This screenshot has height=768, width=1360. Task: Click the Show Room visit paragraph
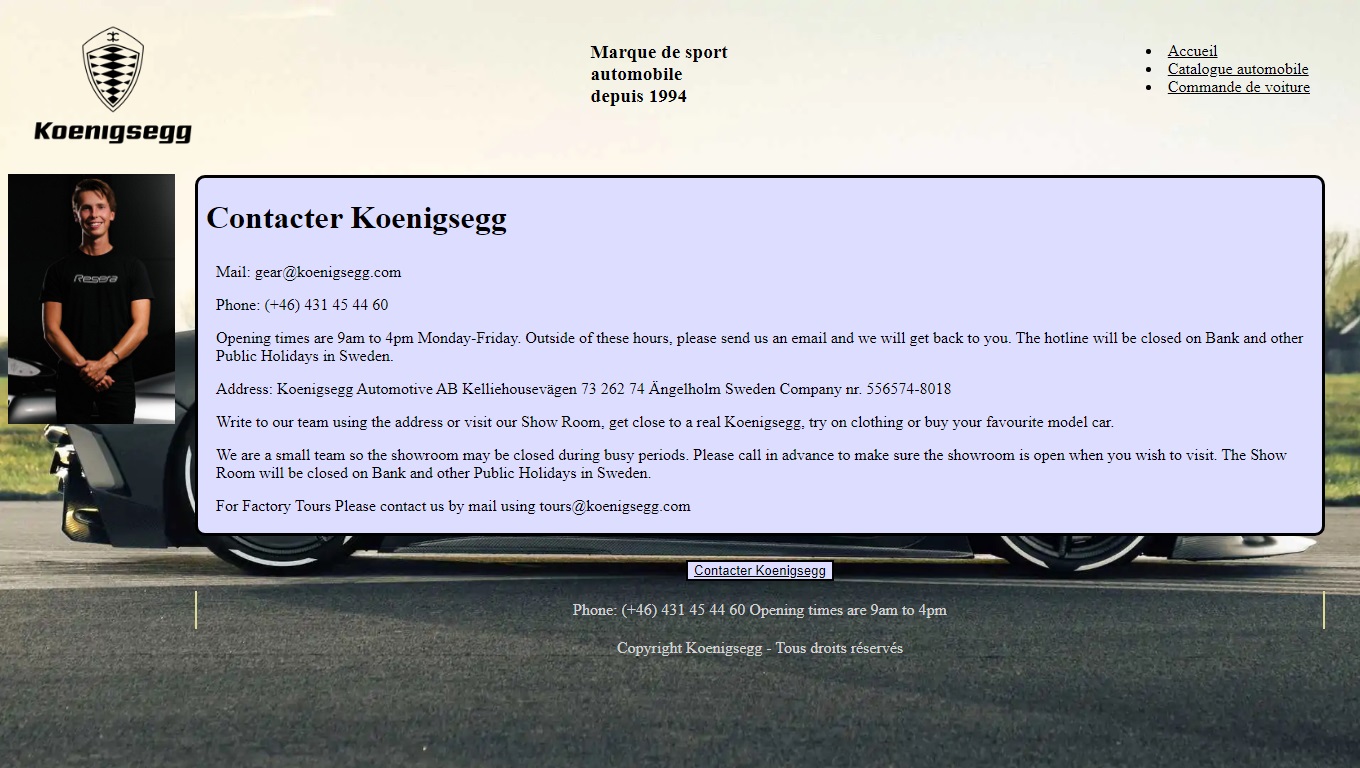pyautogui.click(x=664, y=422)
